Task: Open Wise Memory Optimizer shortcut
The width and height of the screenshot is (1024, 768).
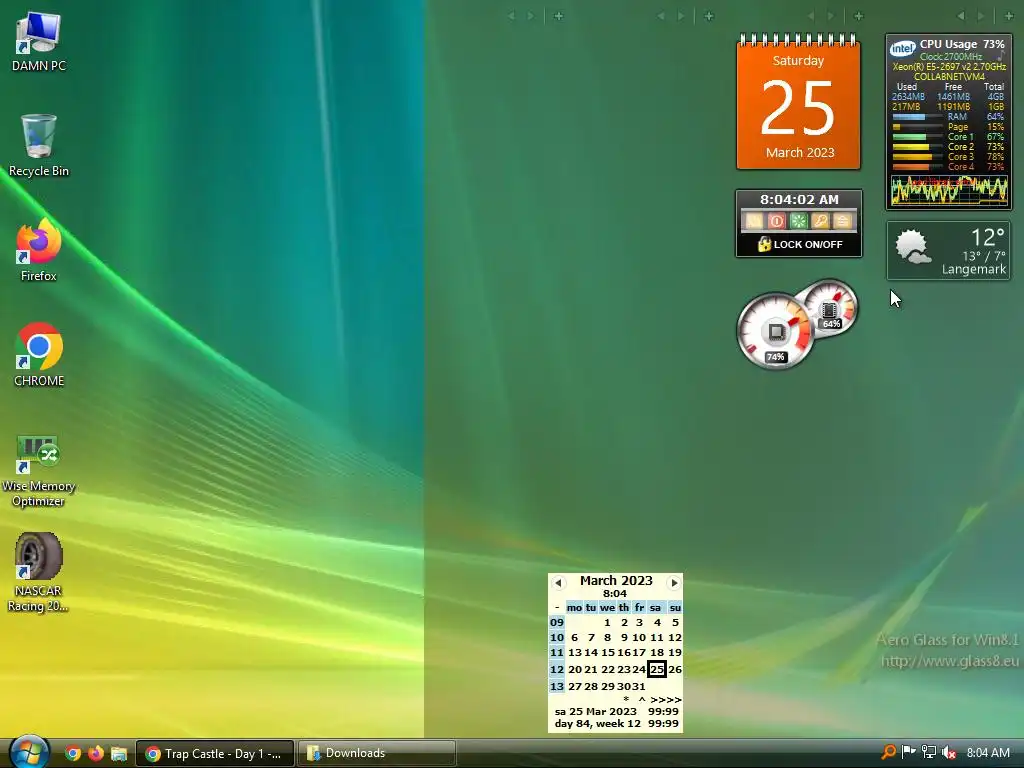Action: click(x=39, y=470)
